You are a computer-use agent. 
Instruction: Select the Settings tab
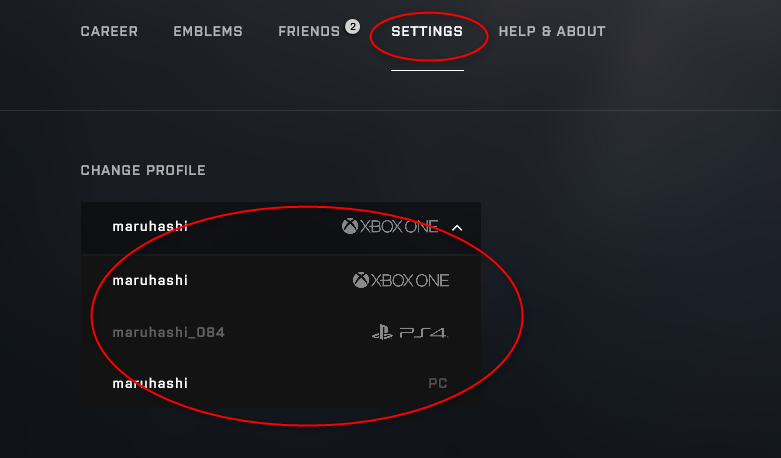pyautogui.click(x=427, y=31)
